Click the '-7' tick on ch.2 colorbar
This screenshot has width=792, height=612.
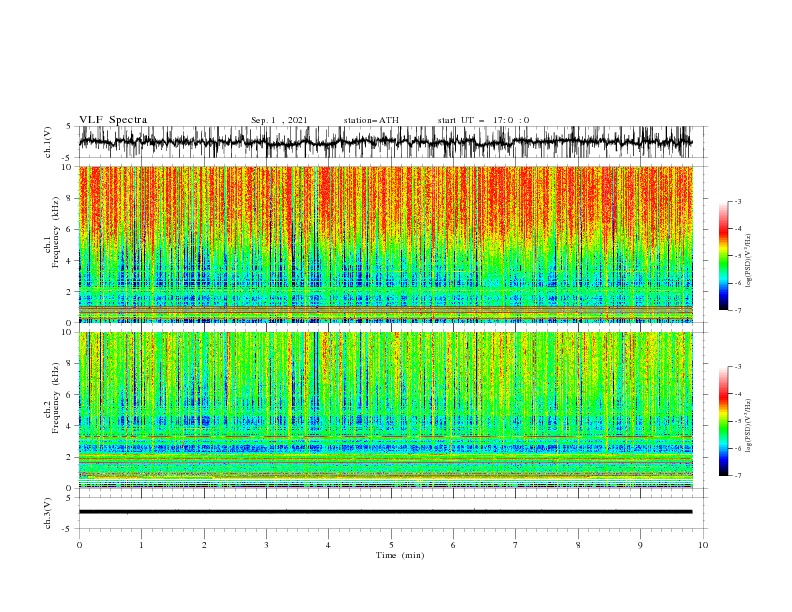737,476
